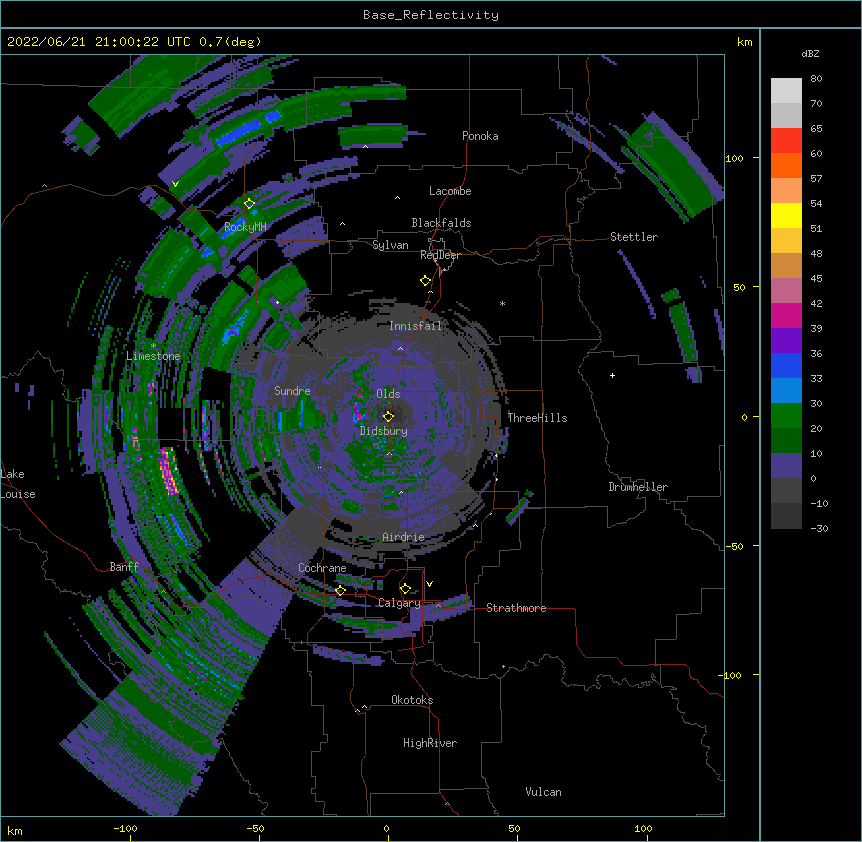Select the Drumheller label

click(x=638, y=487)
